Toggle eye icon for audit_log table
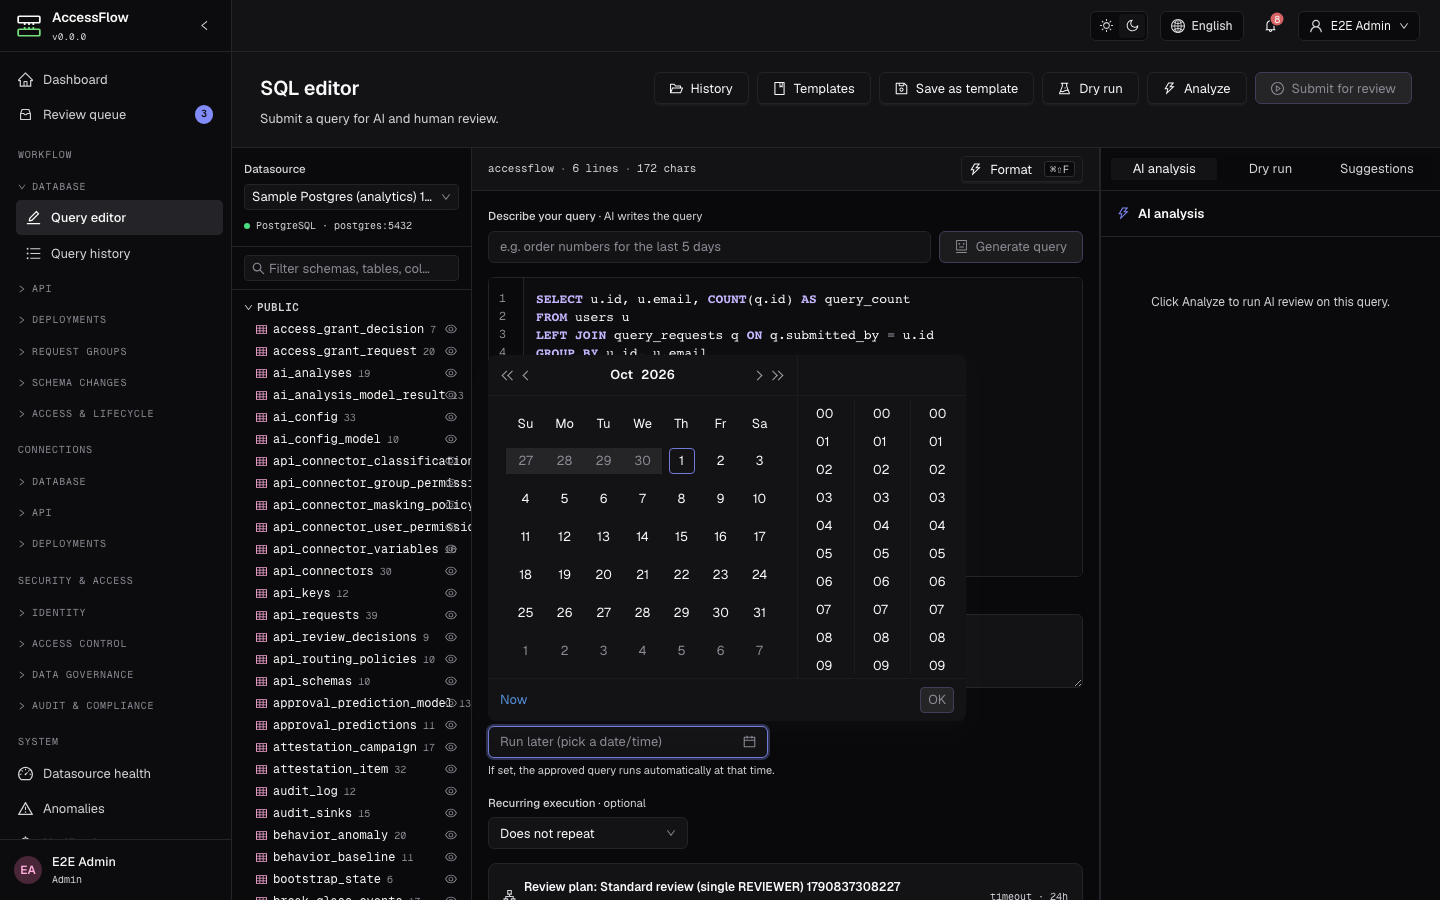 pos(451,791)
